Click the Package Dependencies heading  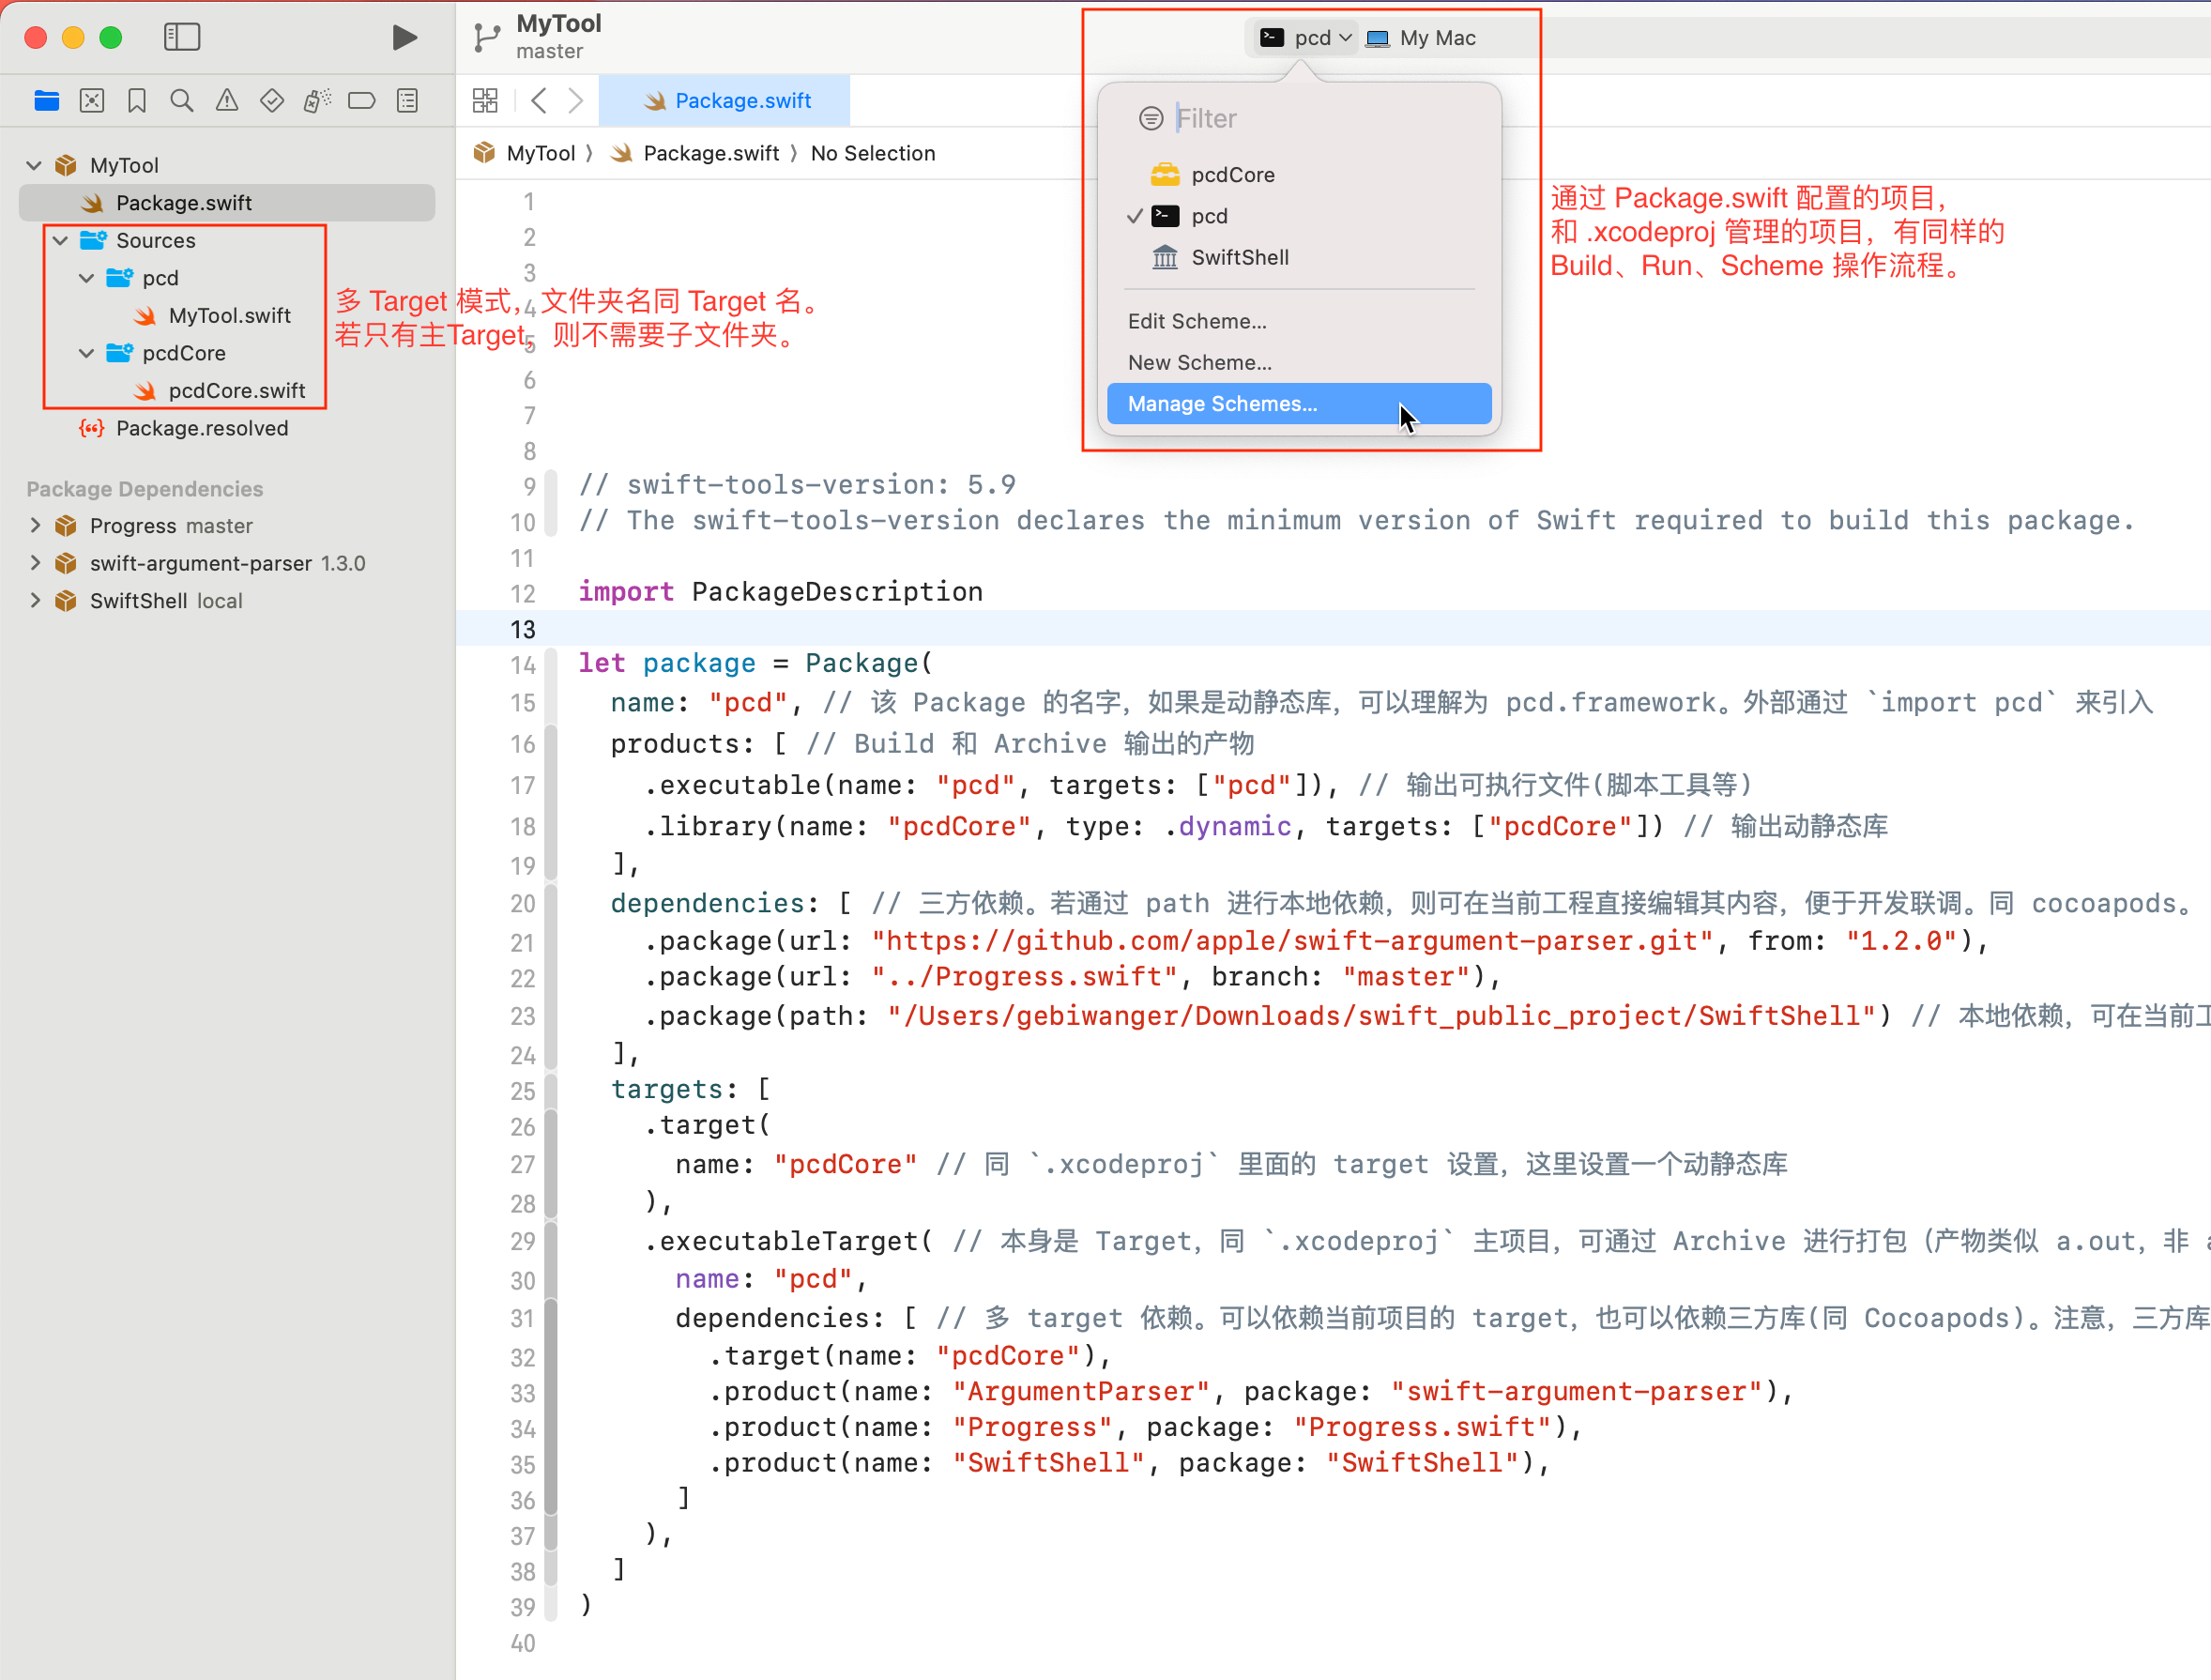(145, 489)
